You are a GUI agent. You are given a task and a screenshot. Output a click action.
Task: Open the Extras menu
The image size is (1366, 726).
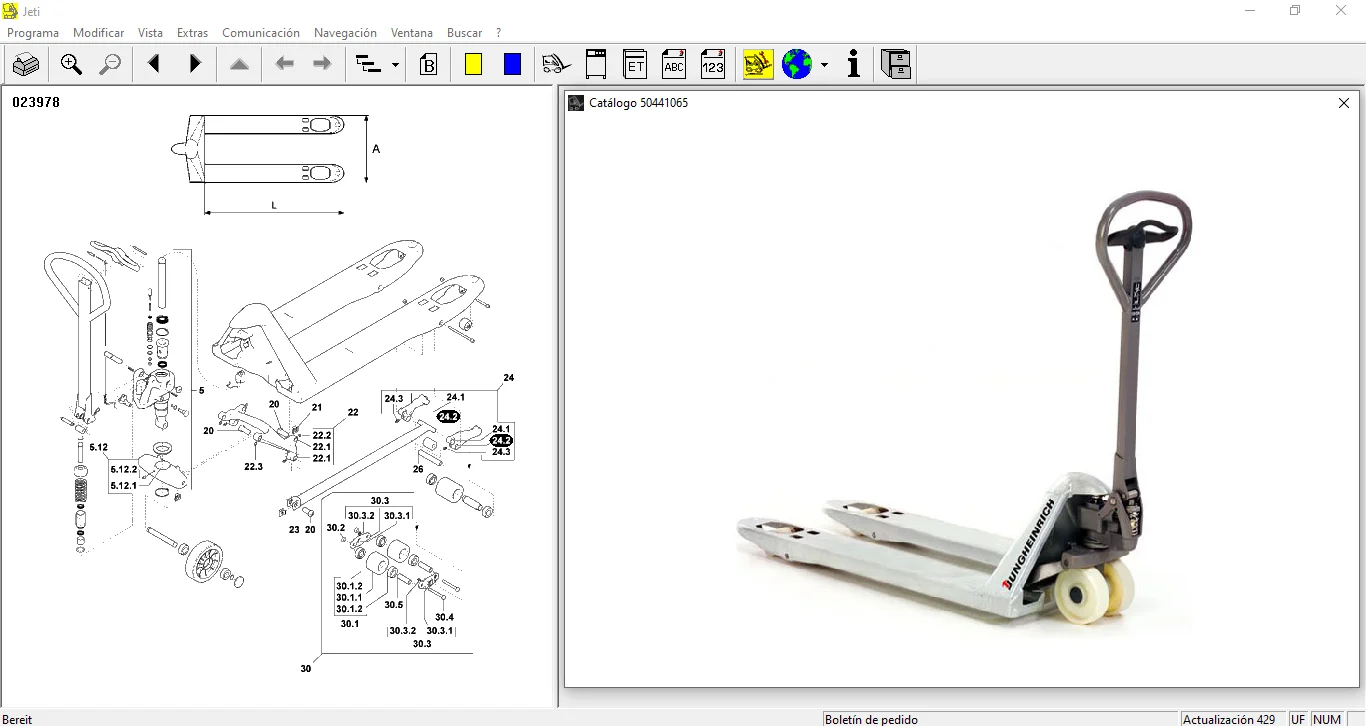192,33
